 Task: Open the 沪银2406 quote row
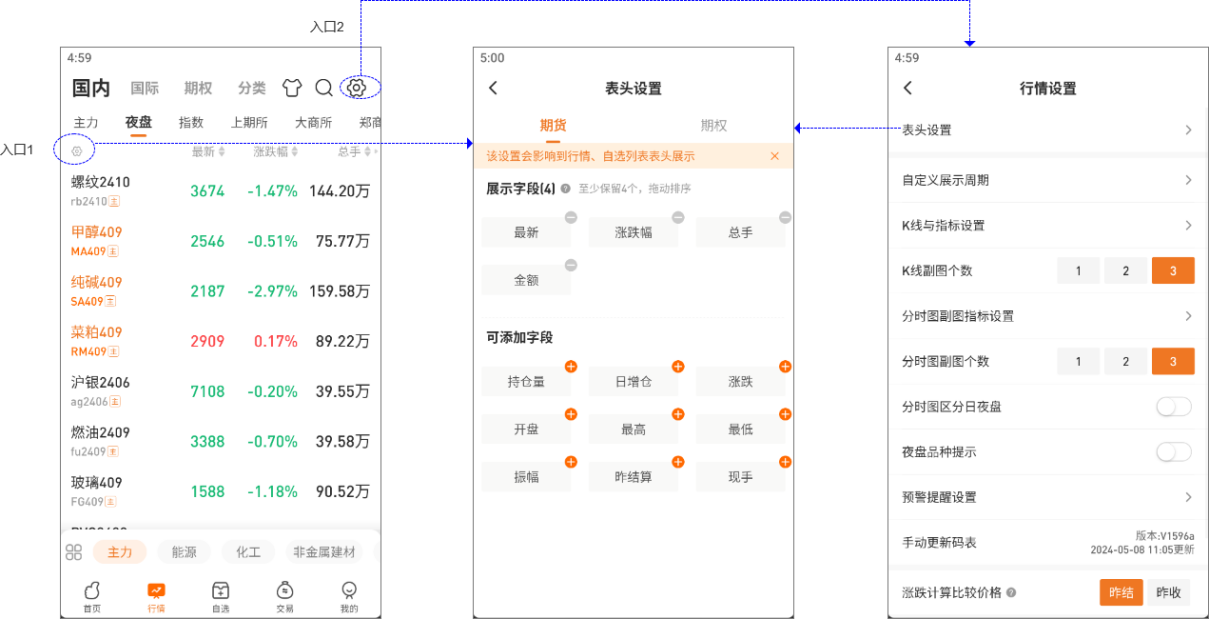pyautogui.click(x=221, y=391)
